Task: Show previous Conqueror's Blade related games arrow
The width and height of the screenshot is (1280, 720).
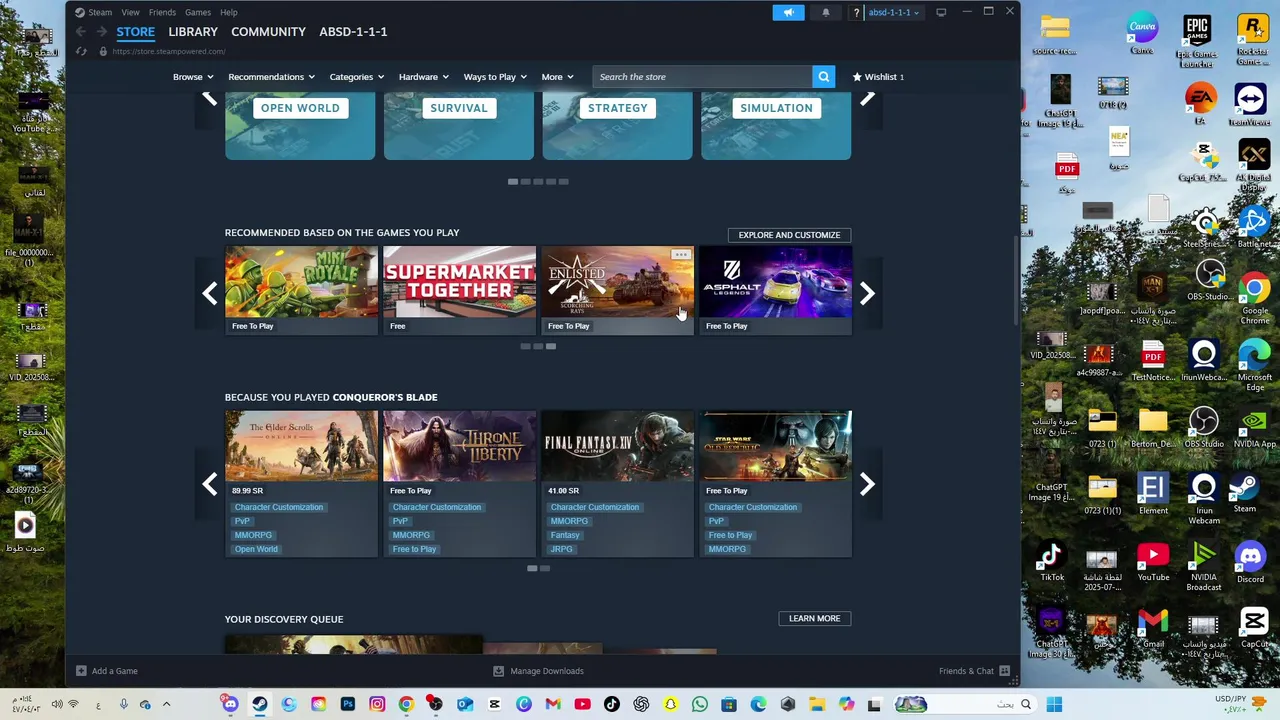Action: click(209, 484)
